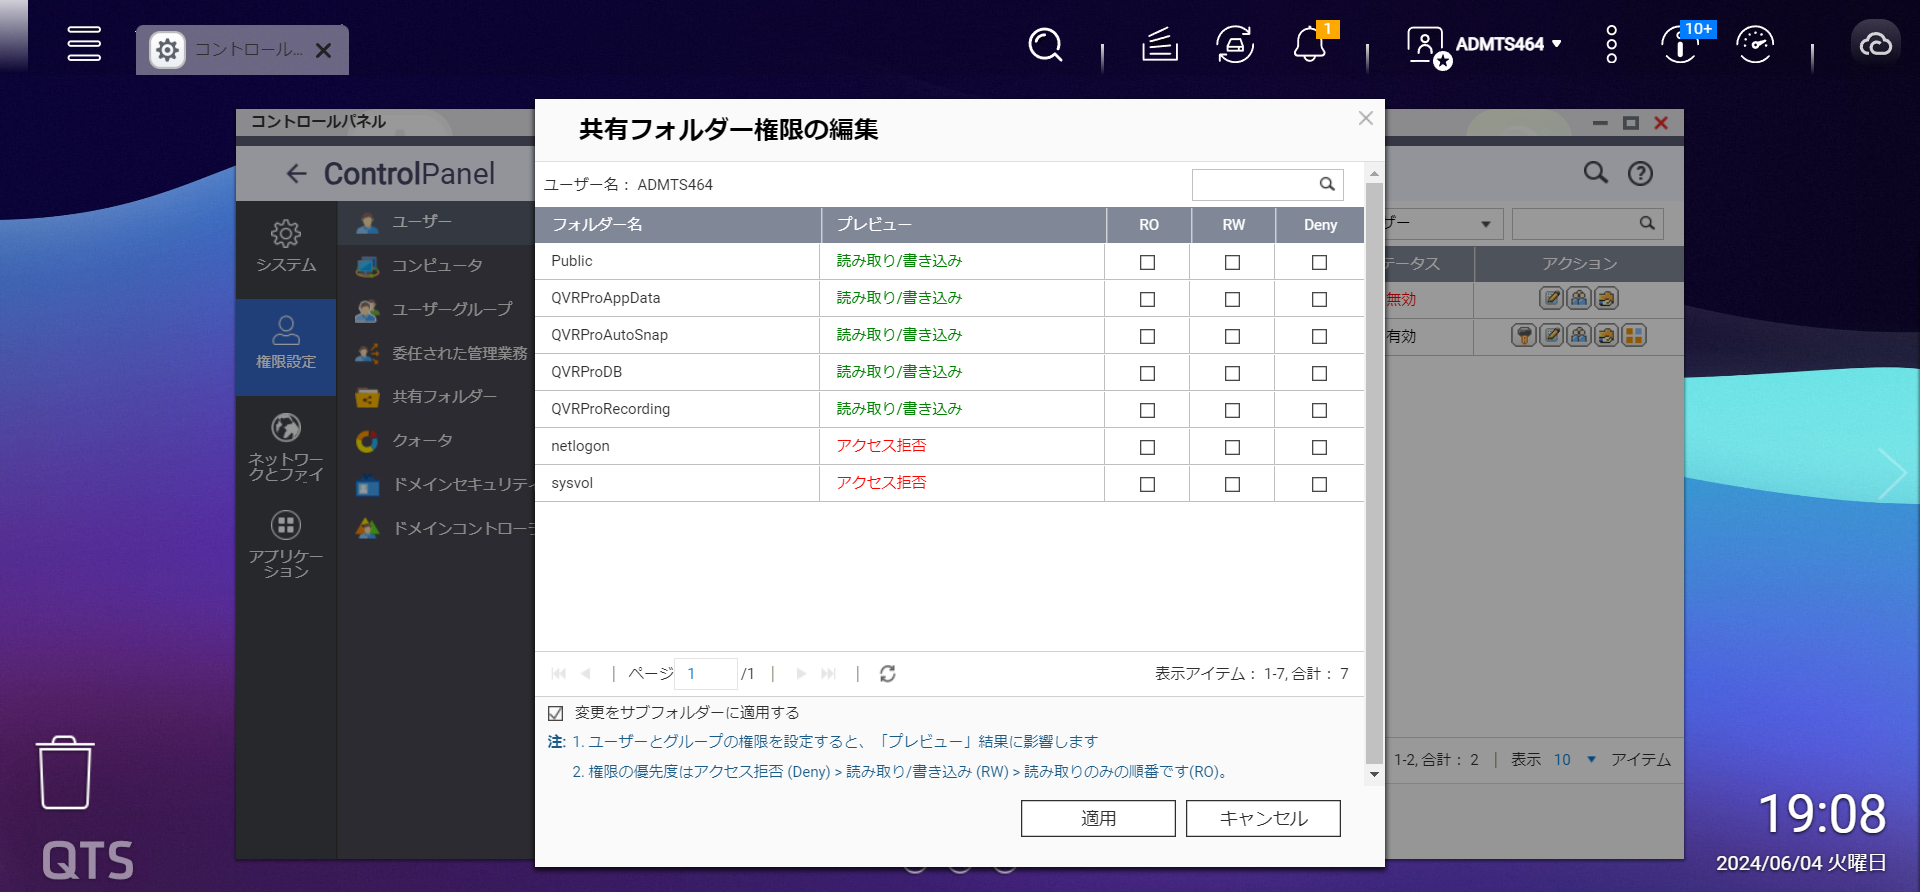Open the System category in sidebar

click(286, 246)
